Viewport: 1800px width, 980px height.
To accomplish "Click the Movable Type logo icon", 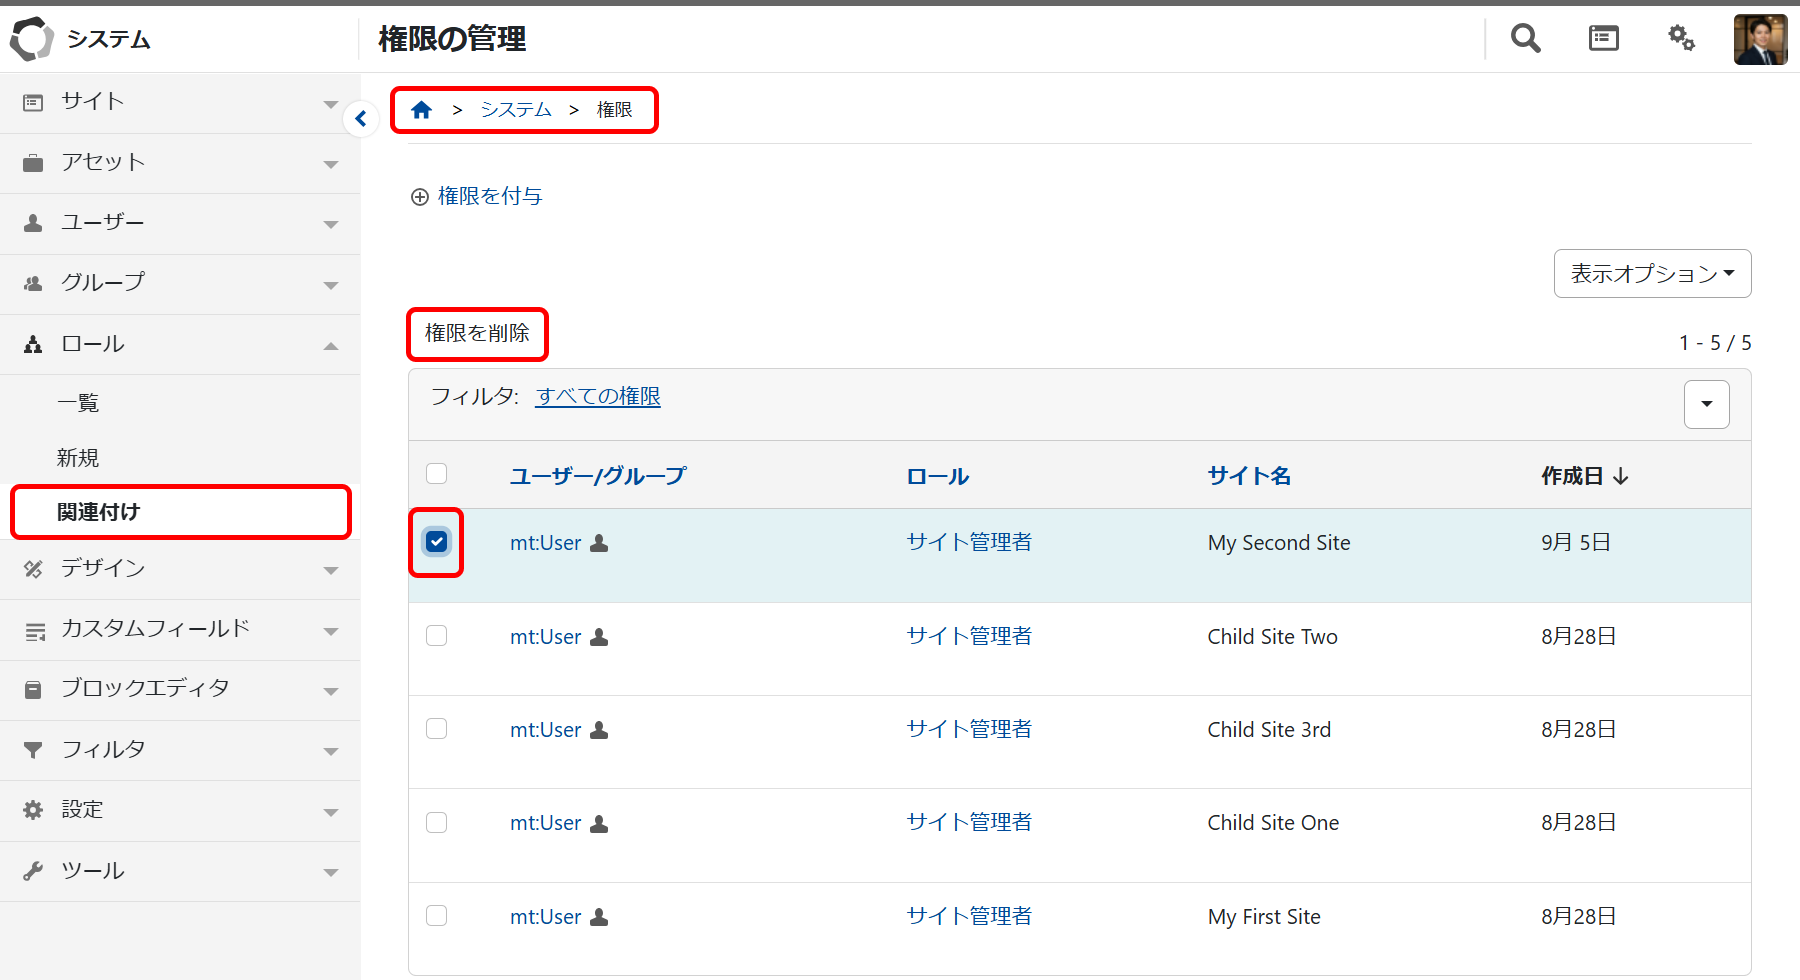I will (x=32, y=39).
